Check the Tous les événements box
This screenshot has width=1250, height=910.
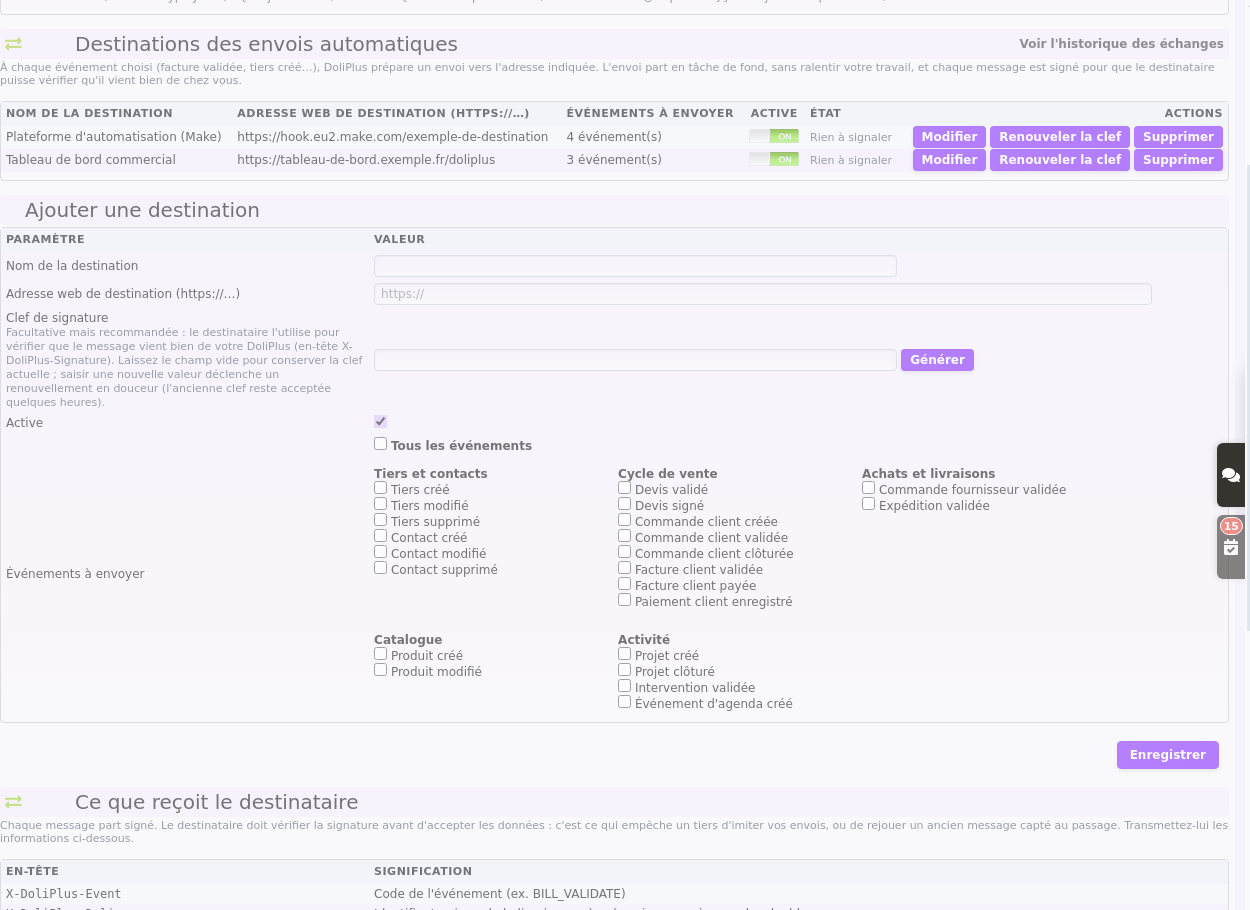pos(380,444)
